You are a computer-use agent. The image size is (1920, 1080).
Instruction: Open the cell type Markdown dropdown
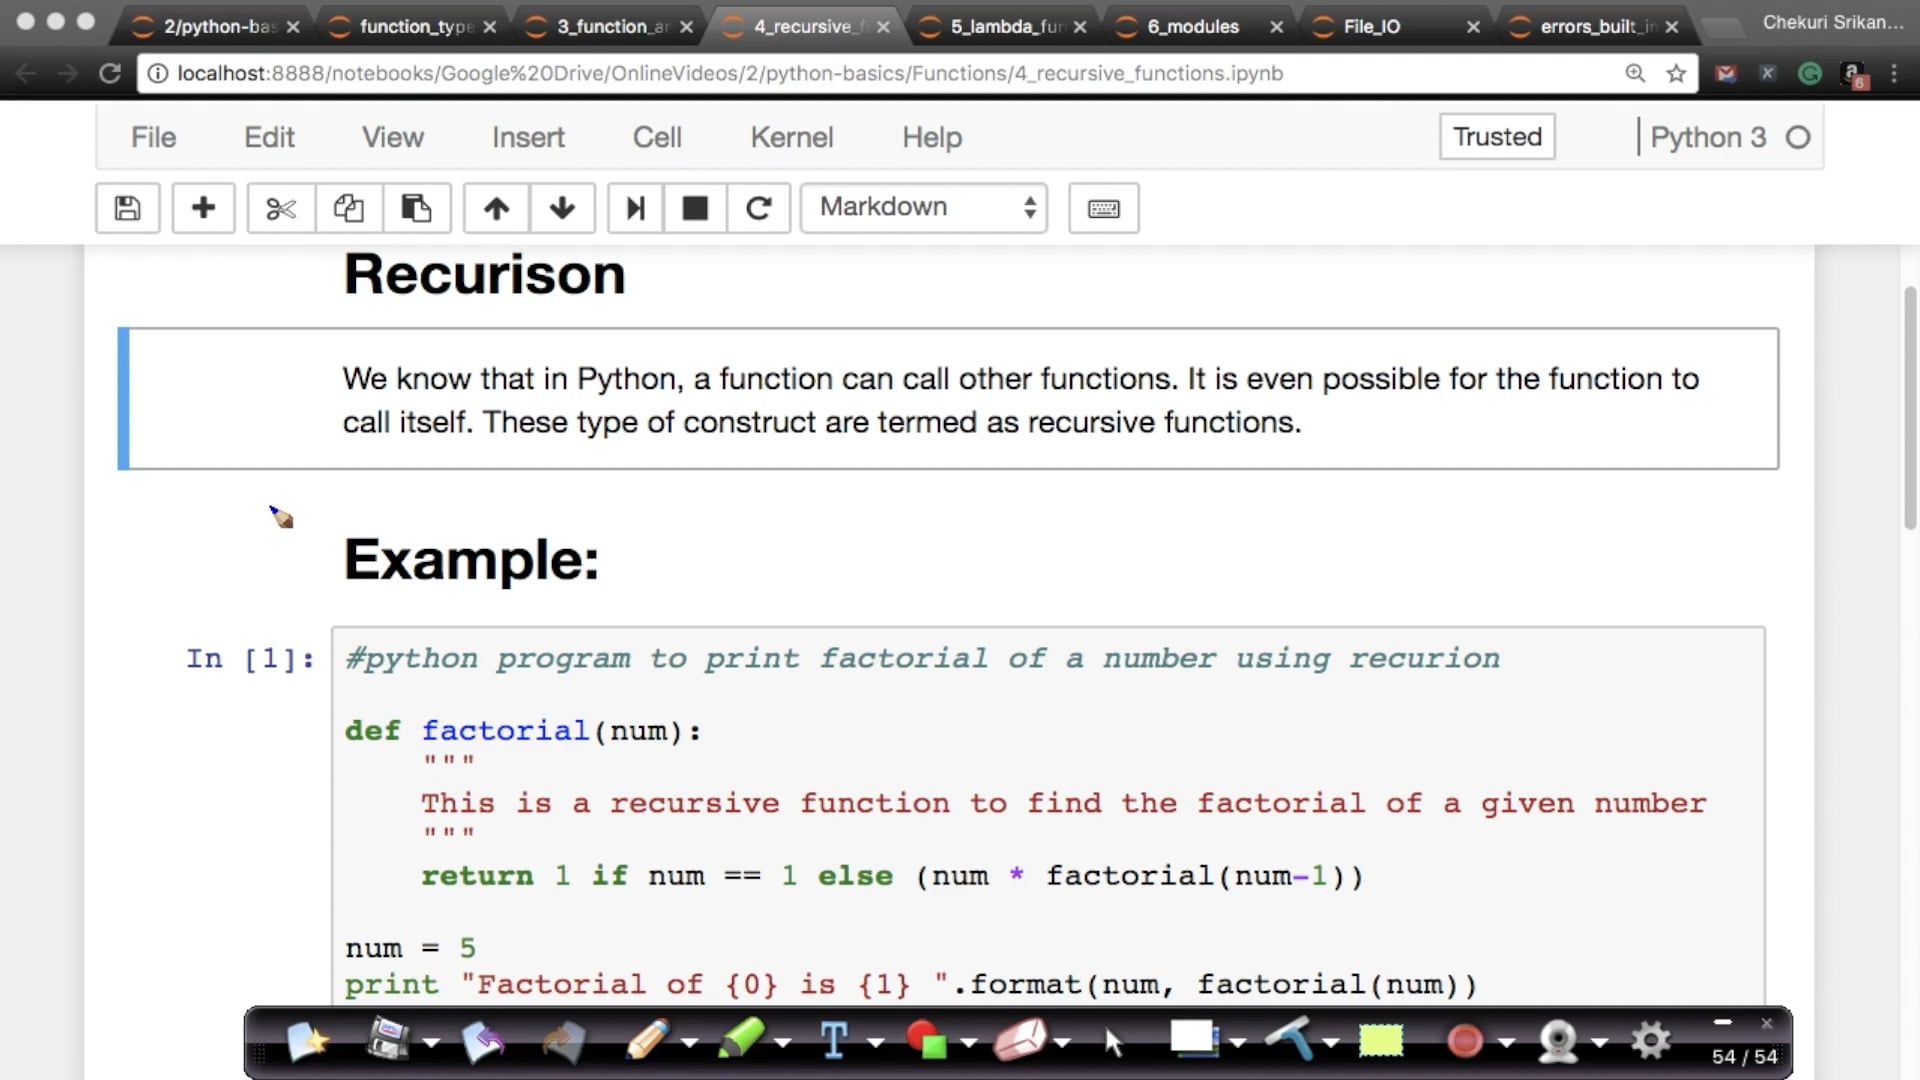coord(924,207)
